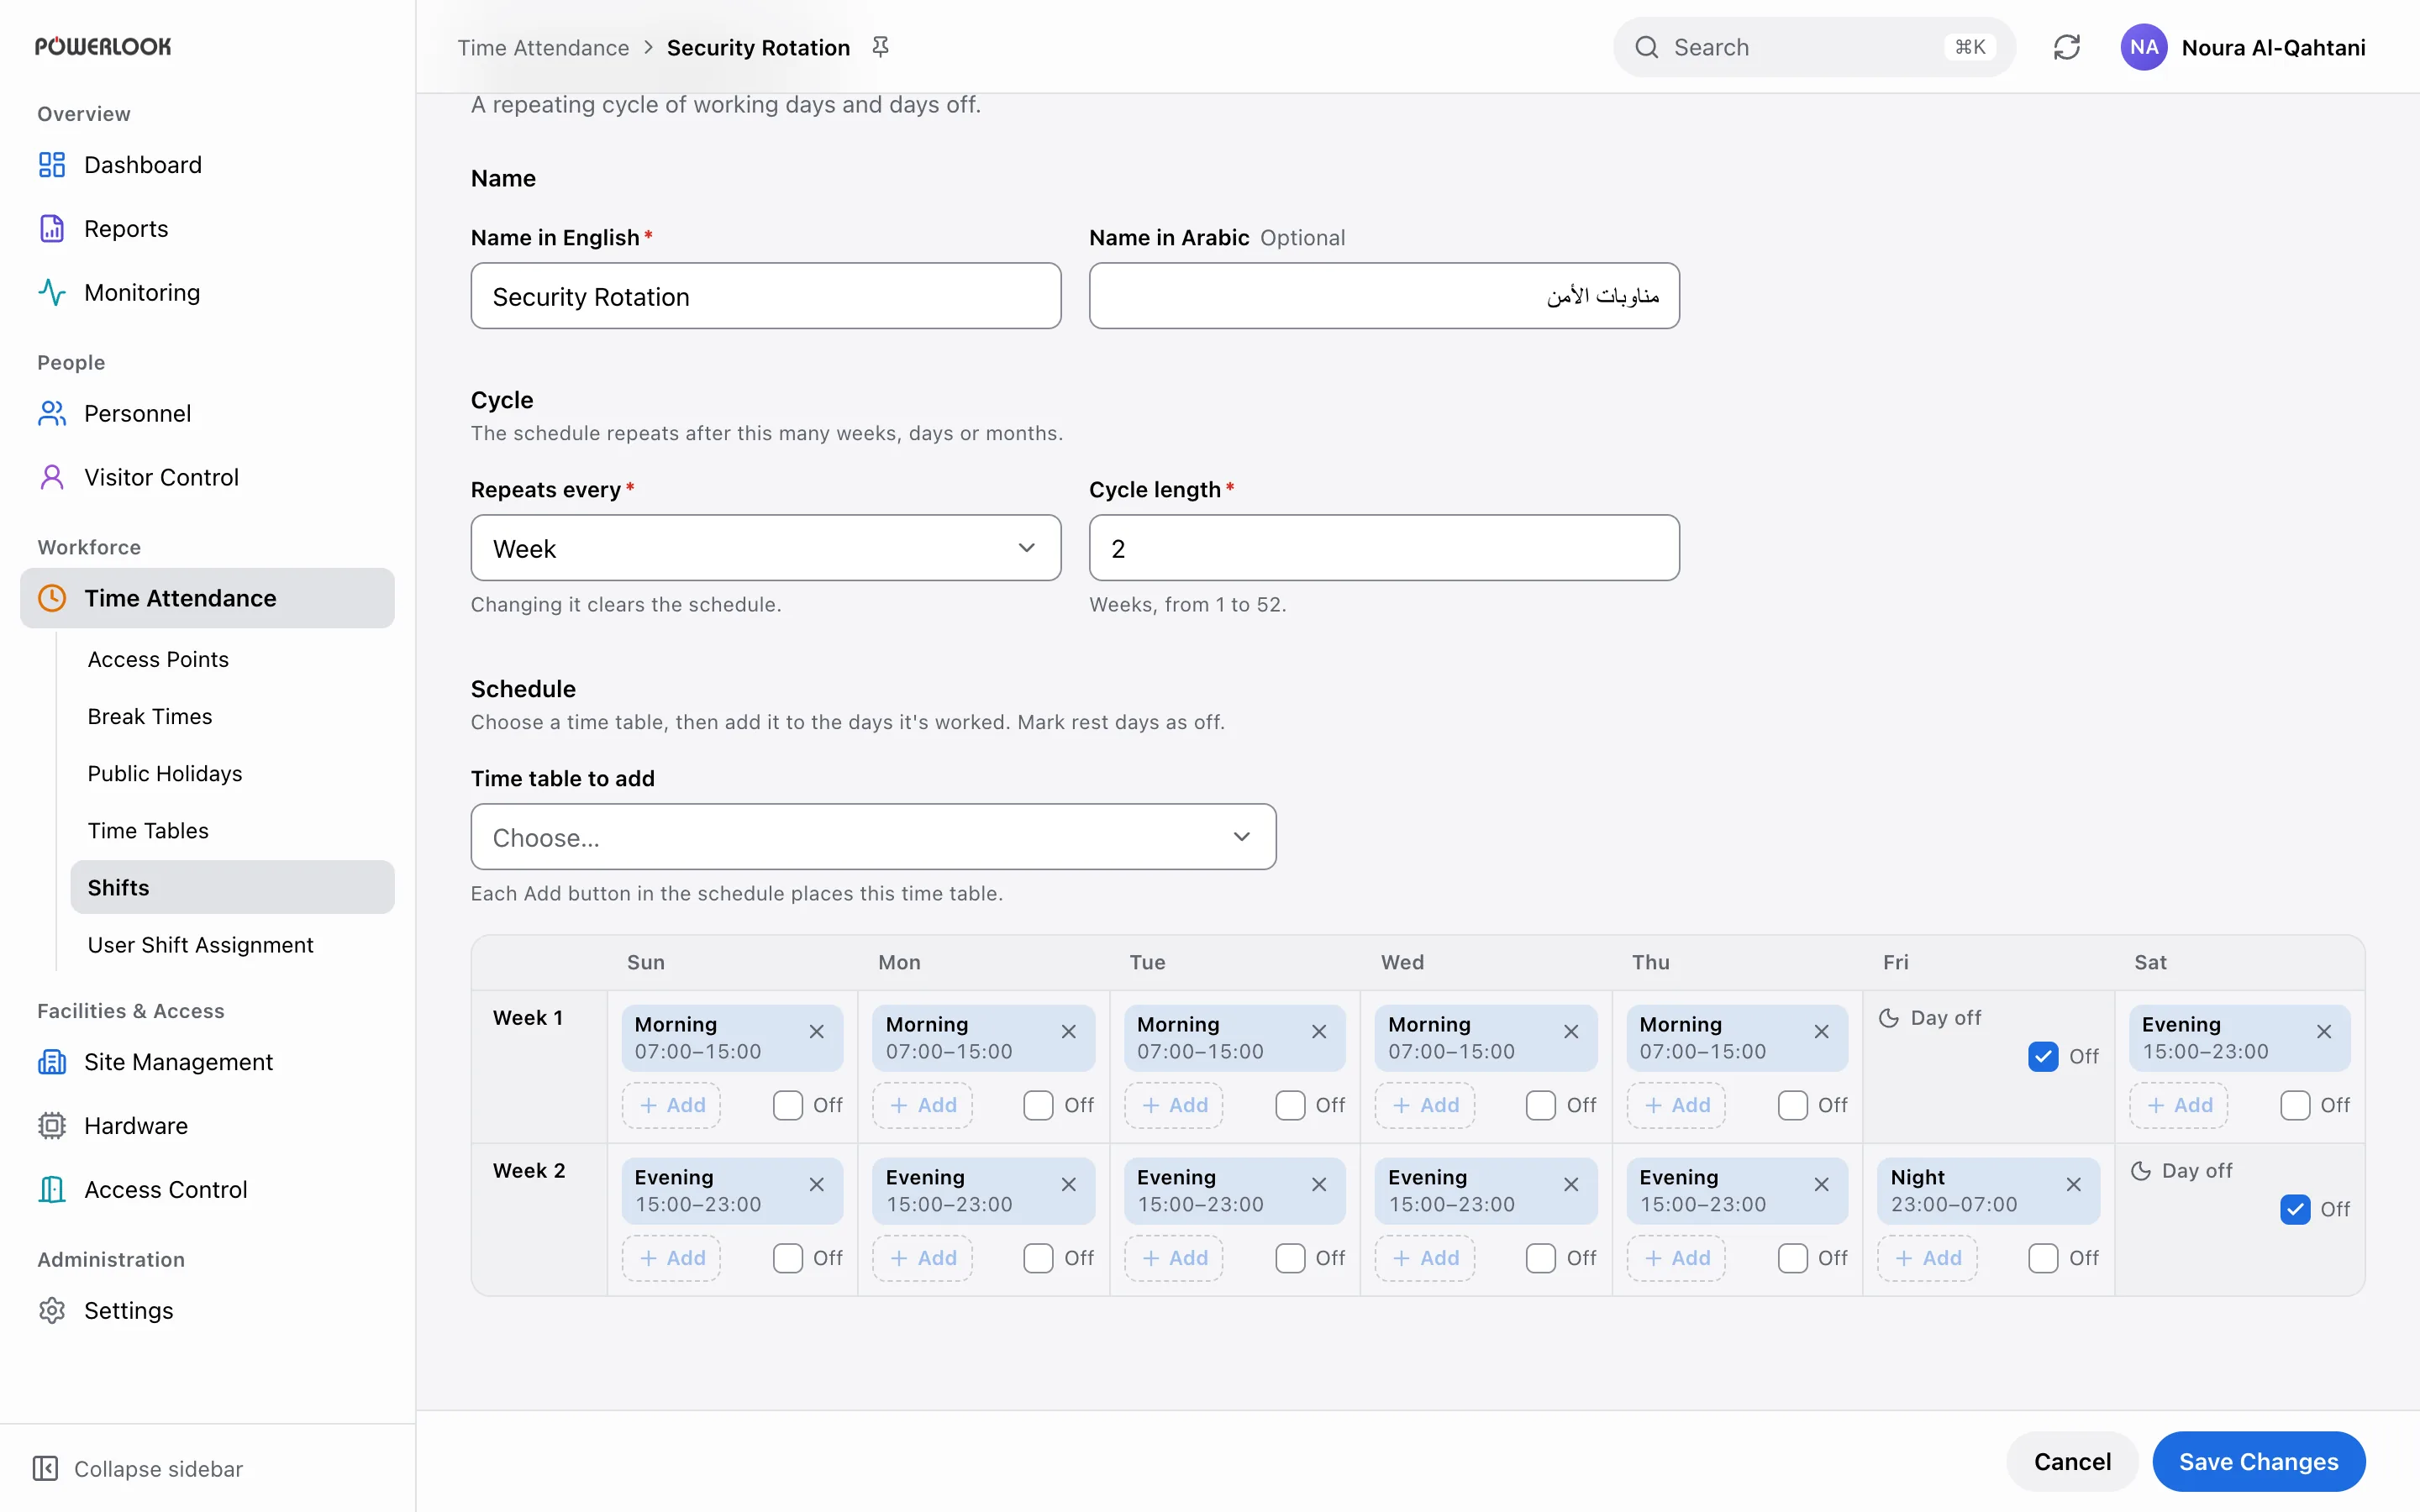Remove Week 2 Wednesday Evening shift
Image resolution: width=2420 pixels, height=1512 pixels.
(1571, 1185)
